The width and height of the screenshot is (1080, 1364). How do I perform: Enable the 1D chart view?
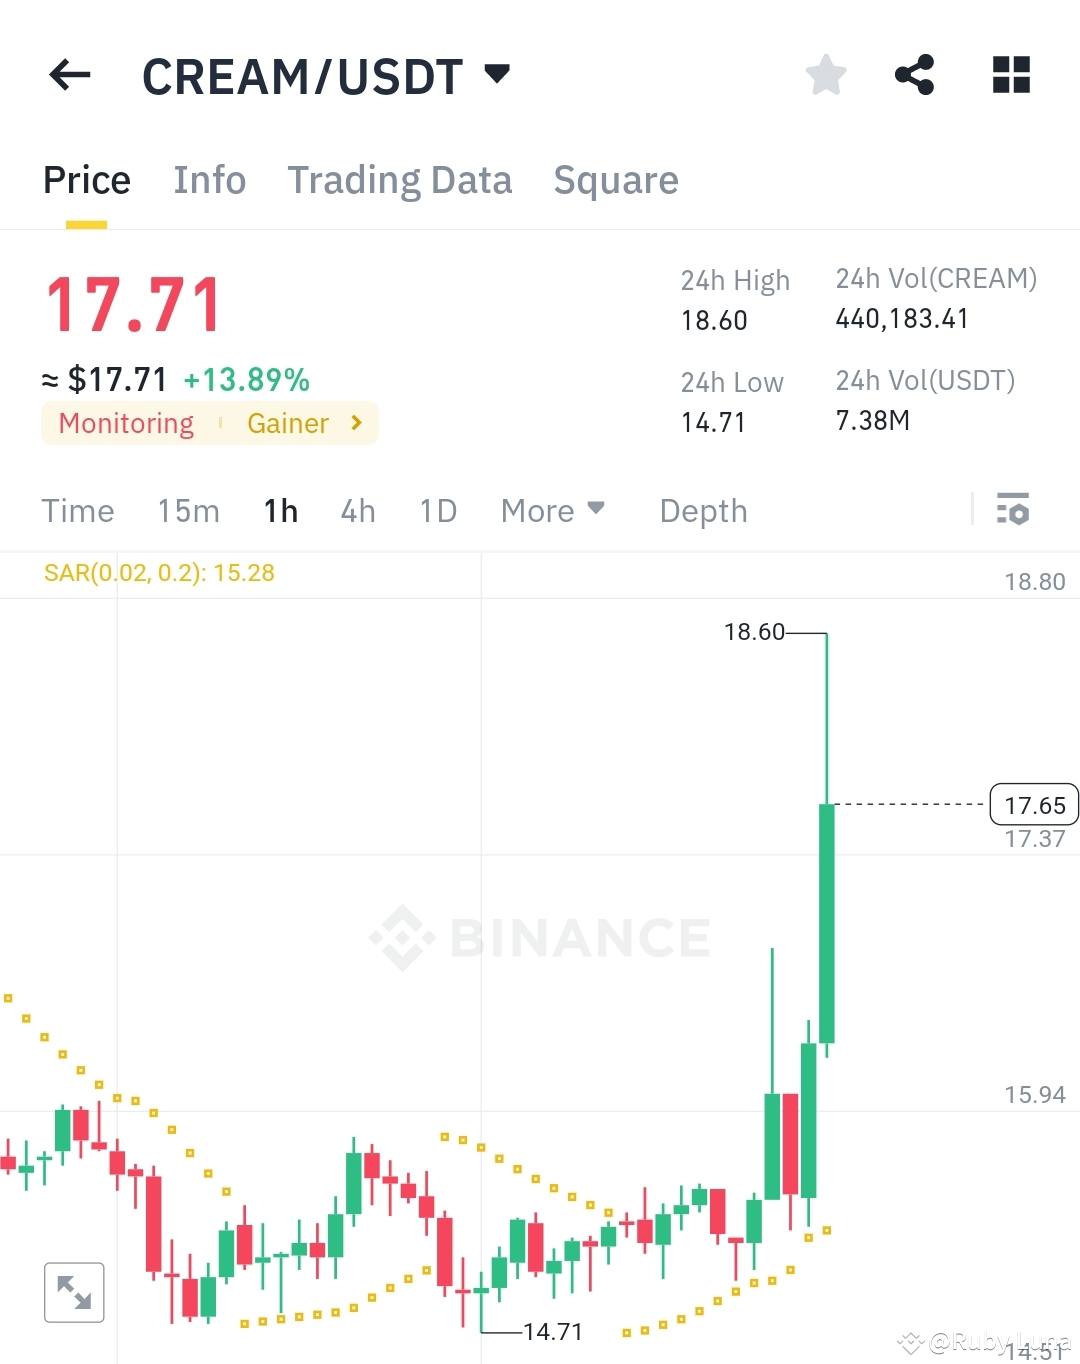pos(437,510)
